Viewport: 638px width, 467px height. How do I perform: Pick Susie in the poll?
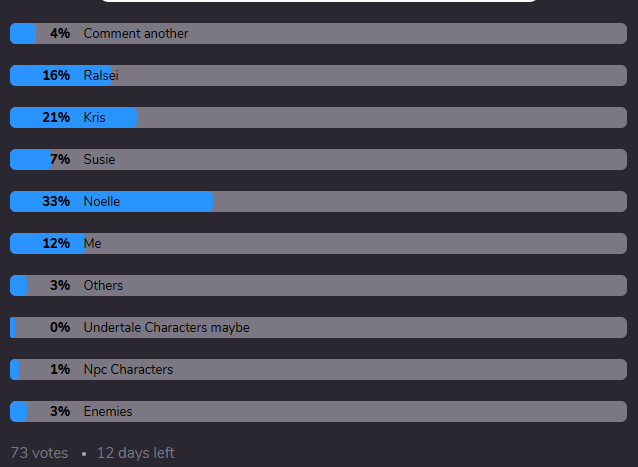point(318,159)
